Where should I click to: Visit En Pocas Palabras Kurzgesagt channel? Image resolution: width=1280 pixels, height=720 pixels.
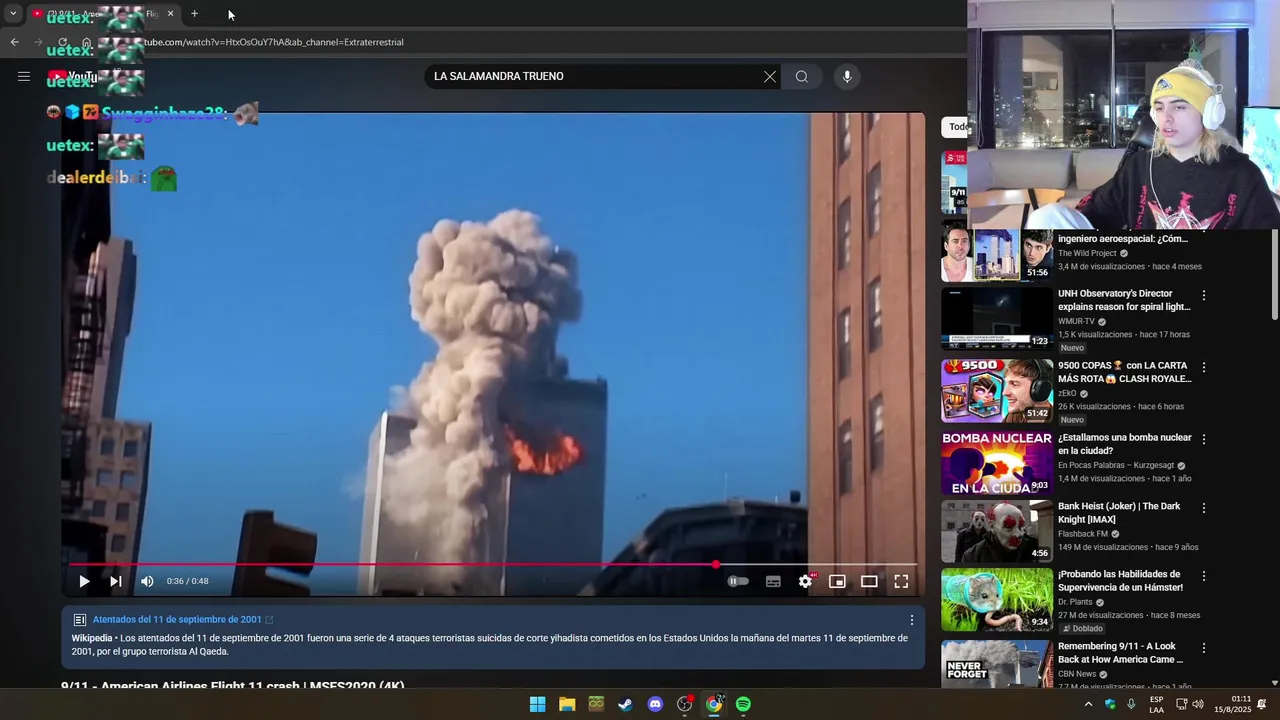1116,466
